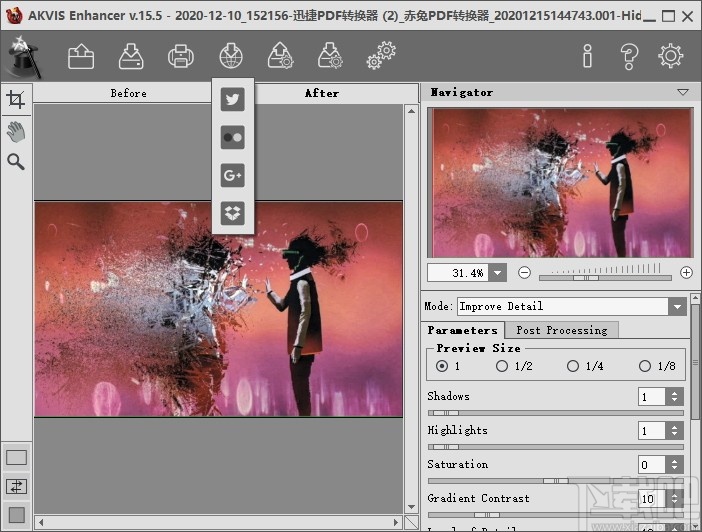
Task: Select Preview Size 1/4
Action: 573,366
